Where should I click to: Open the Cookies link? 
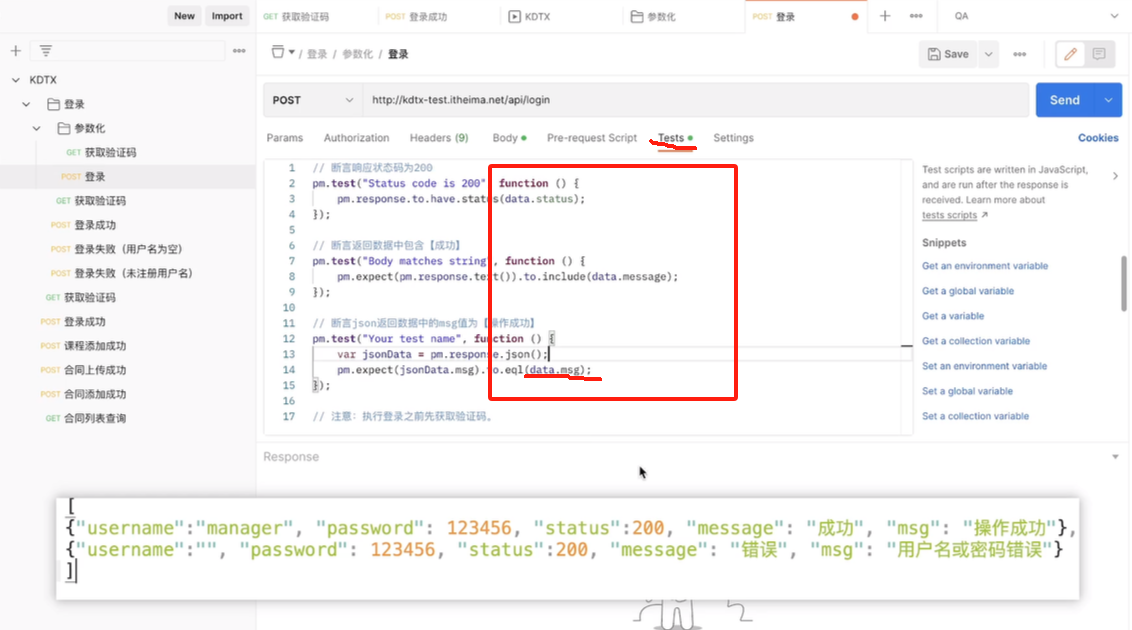click(x=1098, y=138)
